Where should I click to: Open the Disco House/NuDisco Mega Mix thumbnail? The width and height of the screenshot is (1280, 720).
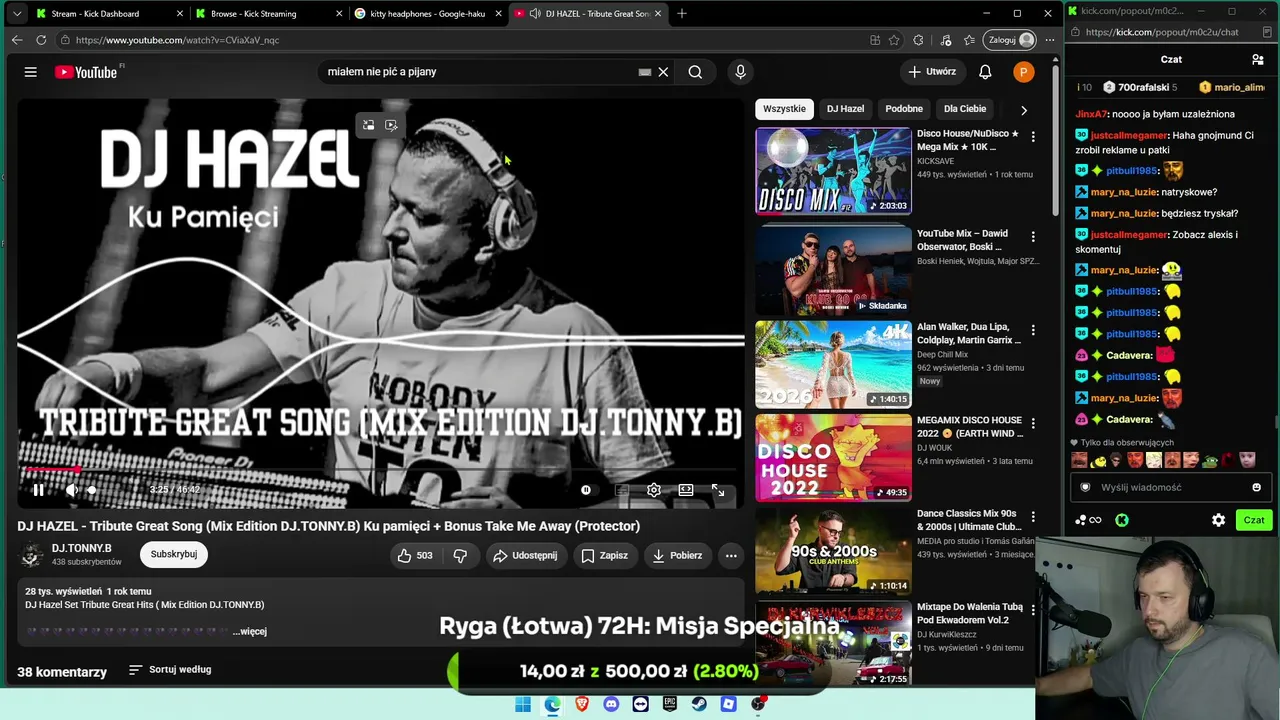[833, 171]
